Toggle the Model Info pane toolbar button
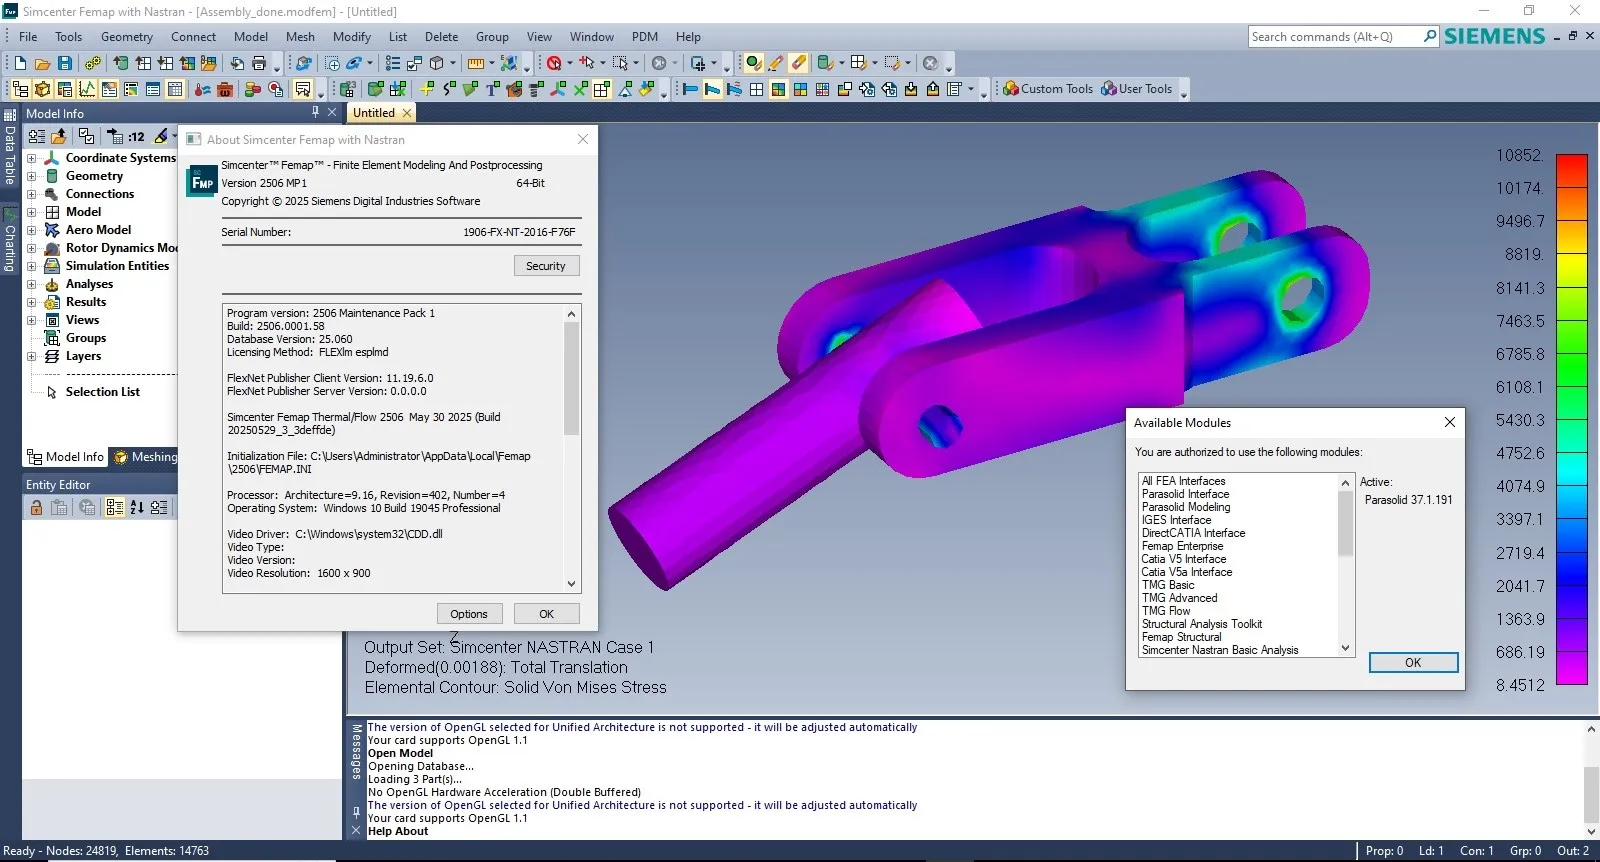Screen dimensions: 1600x862 pyautogui.click(x=21, y=89)
